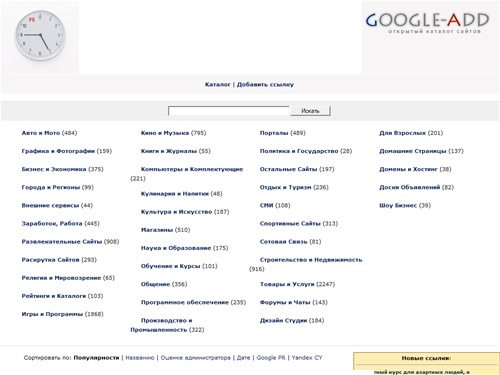Open Компьютеры и Комплектующие category
Screen dimensions: 500x375
[192, 169]
